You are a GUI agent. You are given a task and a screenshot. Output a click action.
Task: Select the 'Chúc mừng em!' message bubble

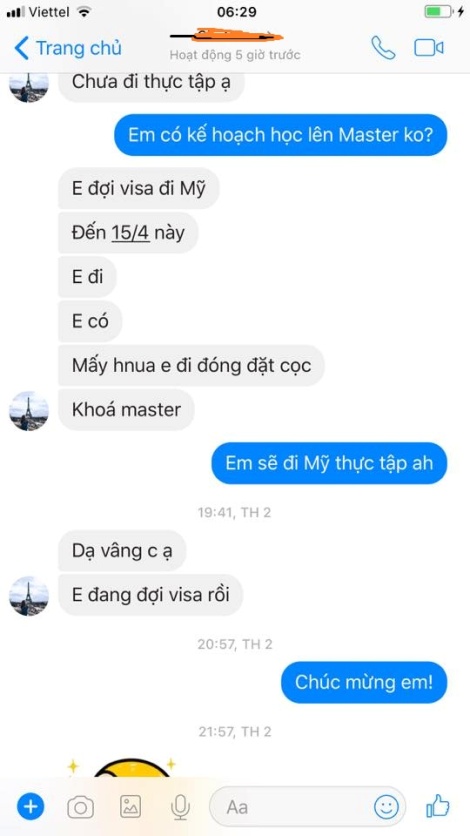click(x=364, y=682)
